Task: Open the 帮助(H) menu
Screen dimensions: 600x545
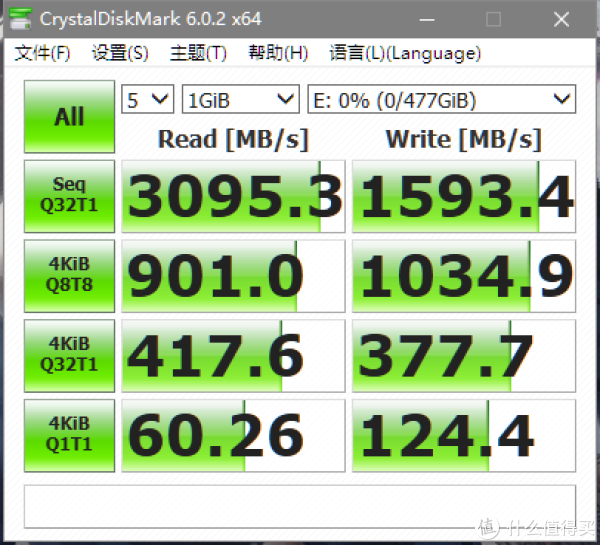Action: pyautogui.click(x=278, y=53)
